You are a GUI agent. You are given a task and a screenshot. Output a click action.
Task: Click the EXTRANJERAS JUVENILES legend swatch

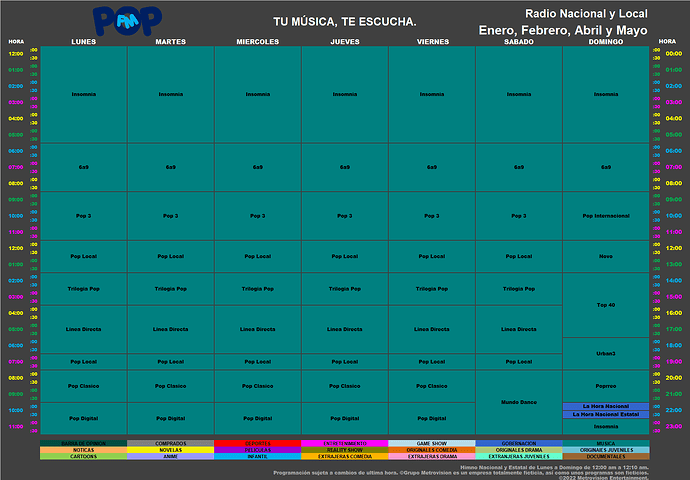coord(519,457)
